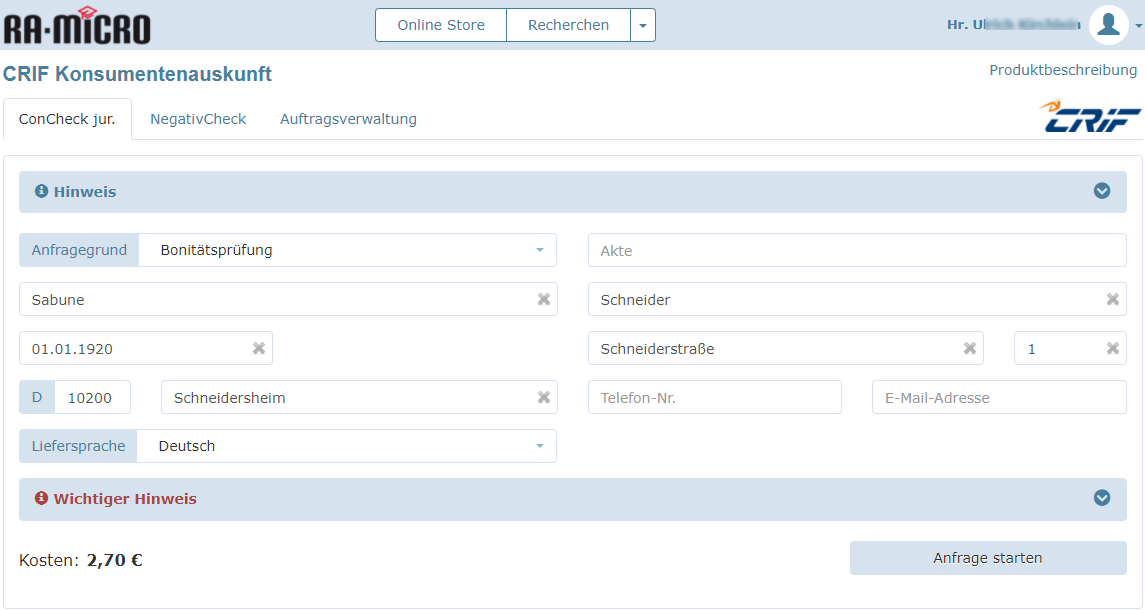Clear the first name field containing Sabune
Viewport: 1145px width, 610px height.
click(543, 299)
